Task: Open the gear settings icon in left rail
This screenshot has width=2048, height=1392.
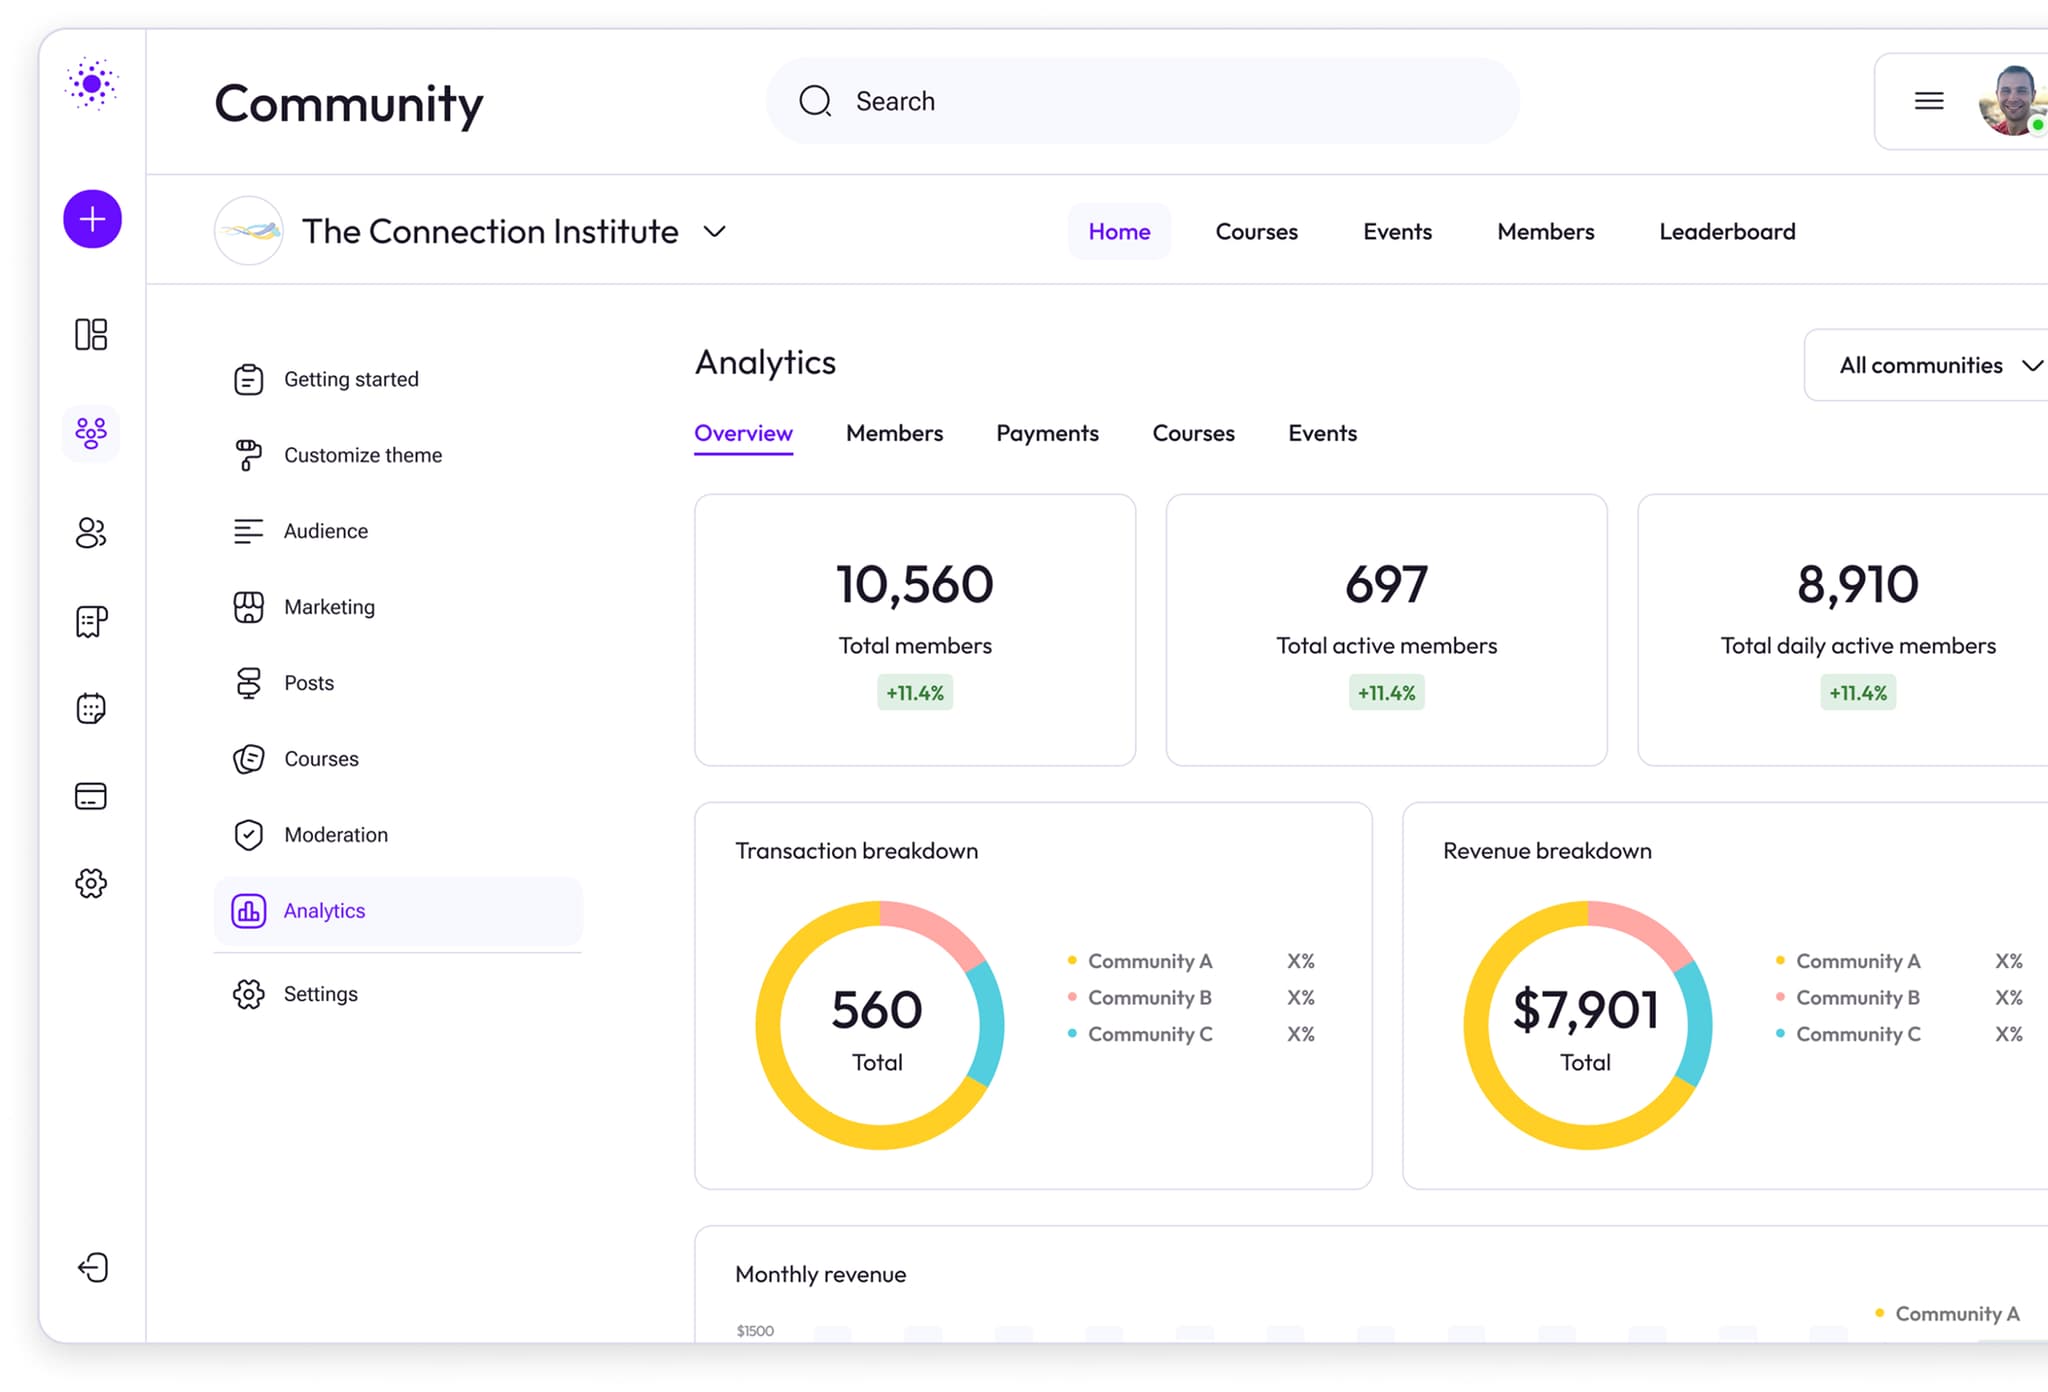Action: coord(91,883)
